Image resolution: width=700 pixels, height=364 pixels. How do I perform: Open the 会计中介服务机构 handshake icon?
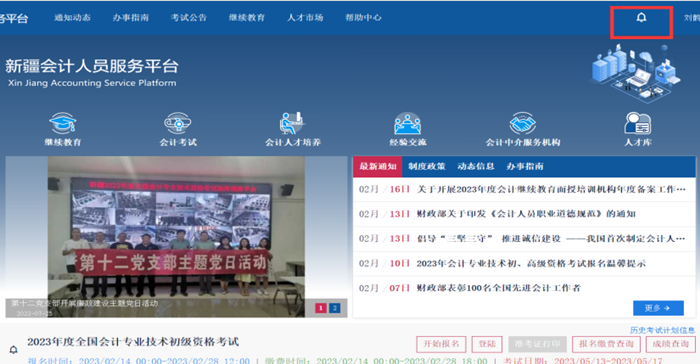click(x=523, y=123)
